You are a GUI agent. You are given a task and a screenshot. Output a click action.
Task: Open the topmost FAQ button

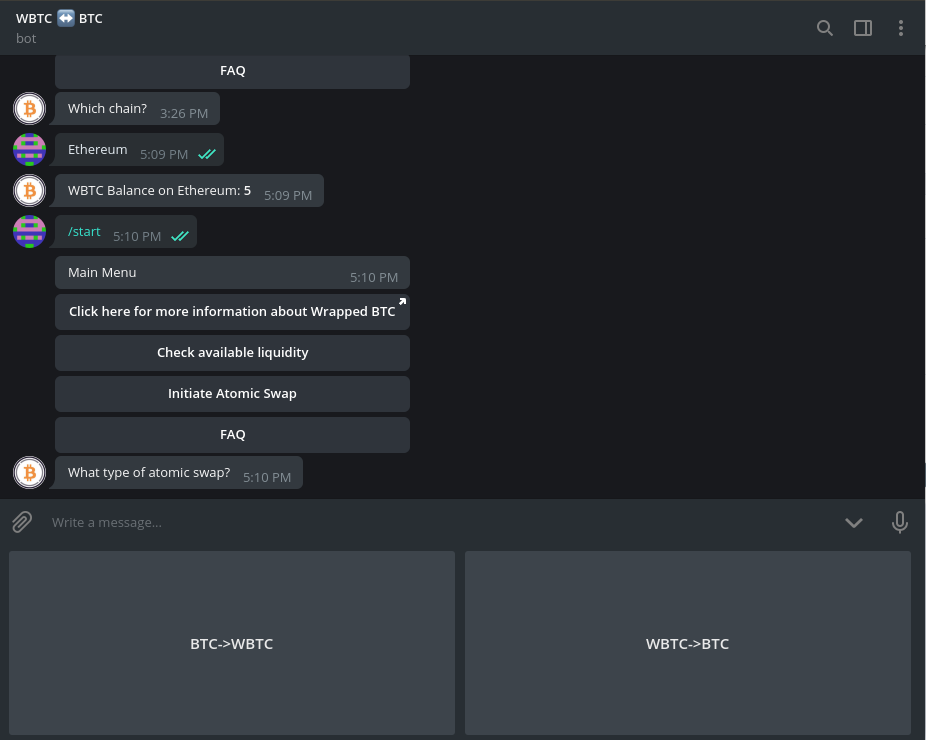232,71
